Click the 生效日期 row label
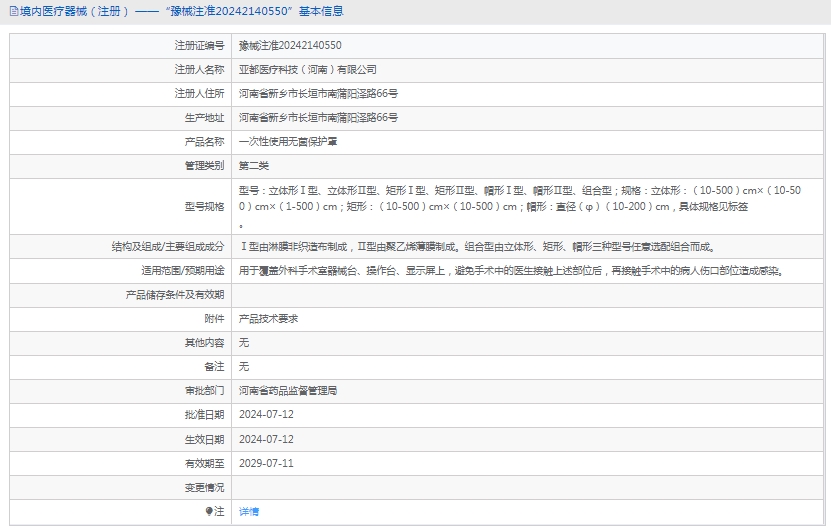Image resolution: width=831 pixels, height=531 pixels. coord(204,439)
